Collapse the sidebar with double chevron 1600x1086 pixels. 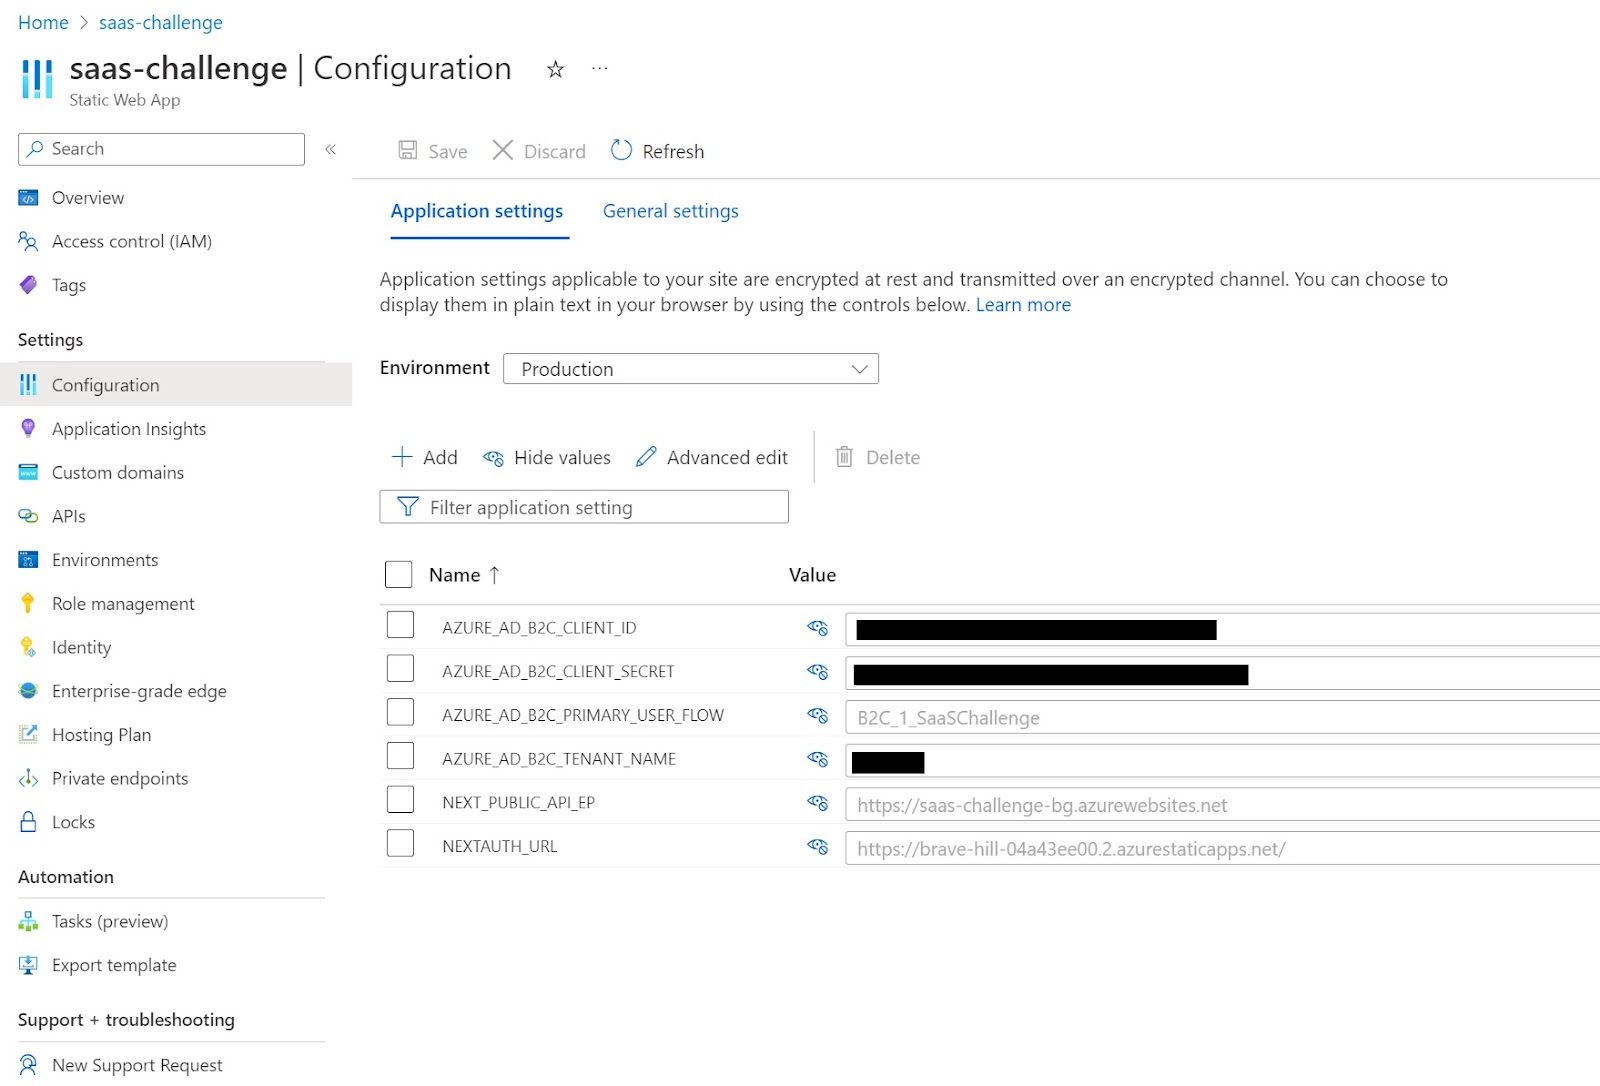pyautogui.click(x=331, y=149)
